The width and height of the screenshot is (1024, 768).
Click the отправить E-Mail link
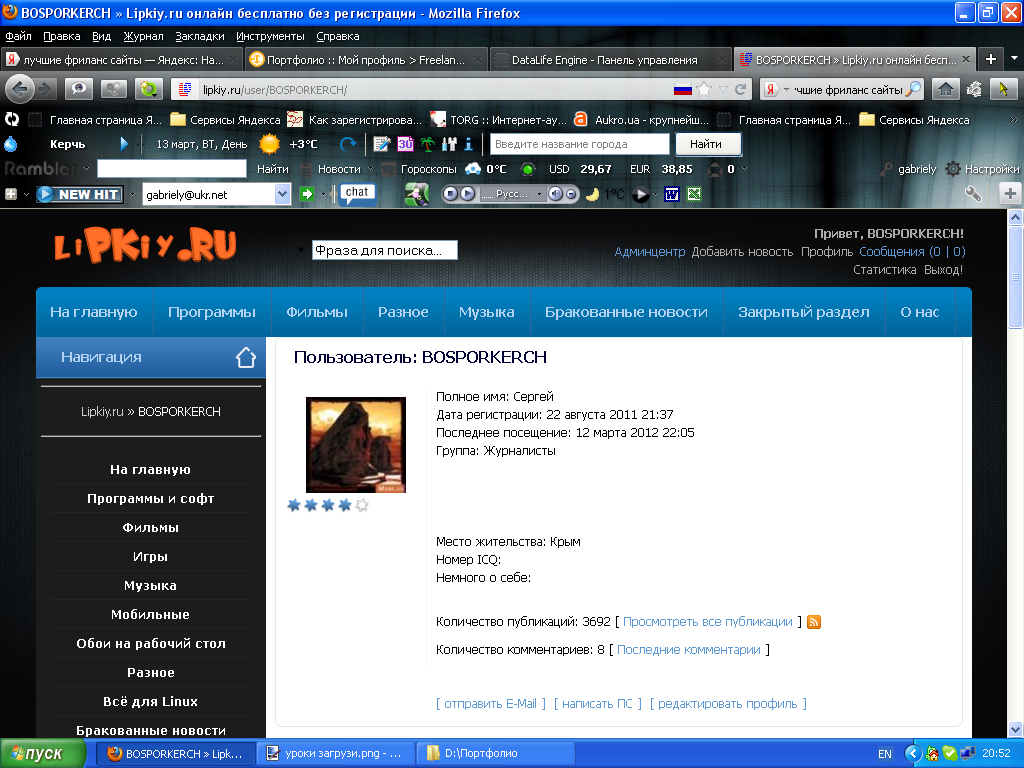point(490,704)
